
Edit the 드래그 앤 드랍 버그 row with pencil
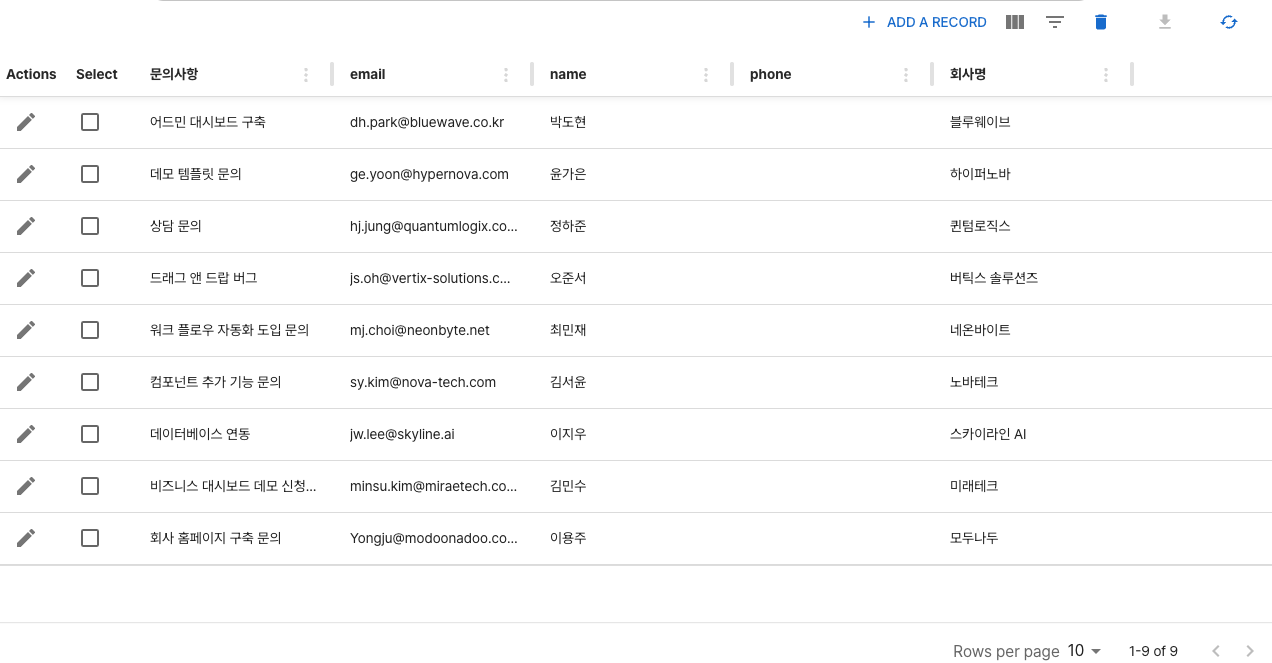click(26, 278)
